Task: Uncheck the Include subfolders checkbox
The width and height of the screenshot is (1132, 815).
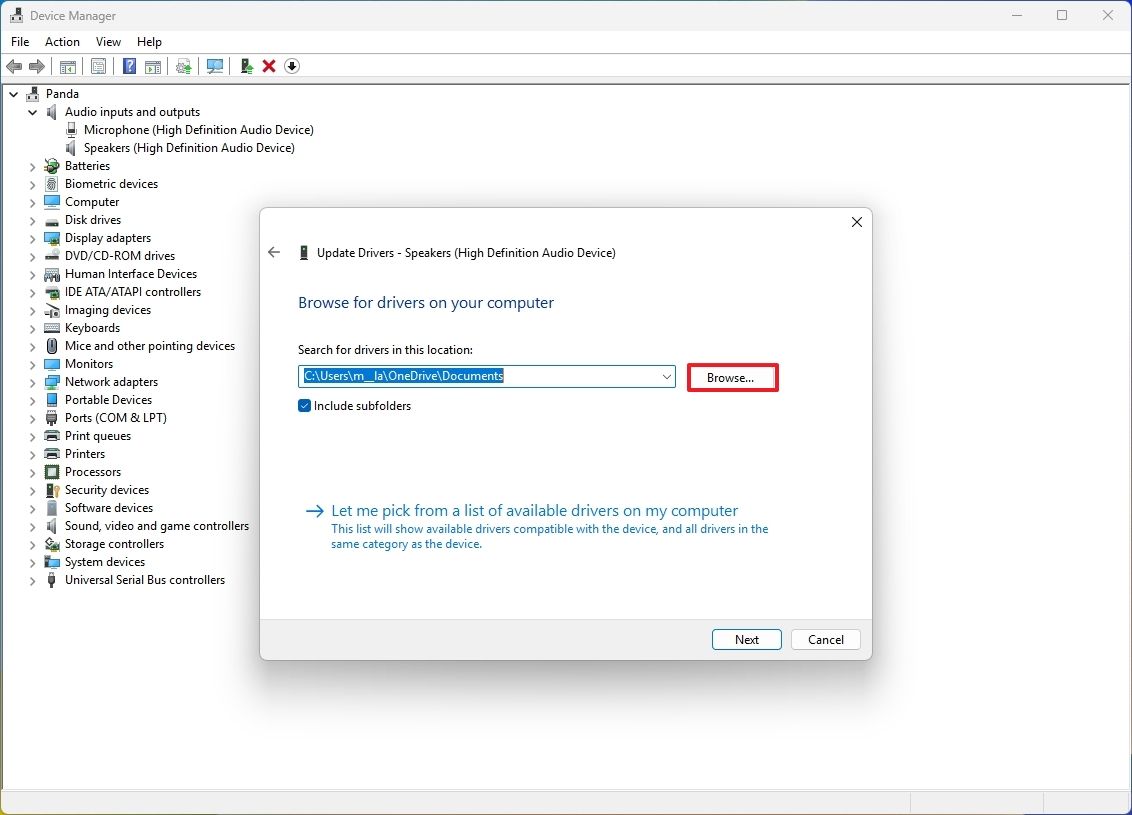Action: pos(304,405)
